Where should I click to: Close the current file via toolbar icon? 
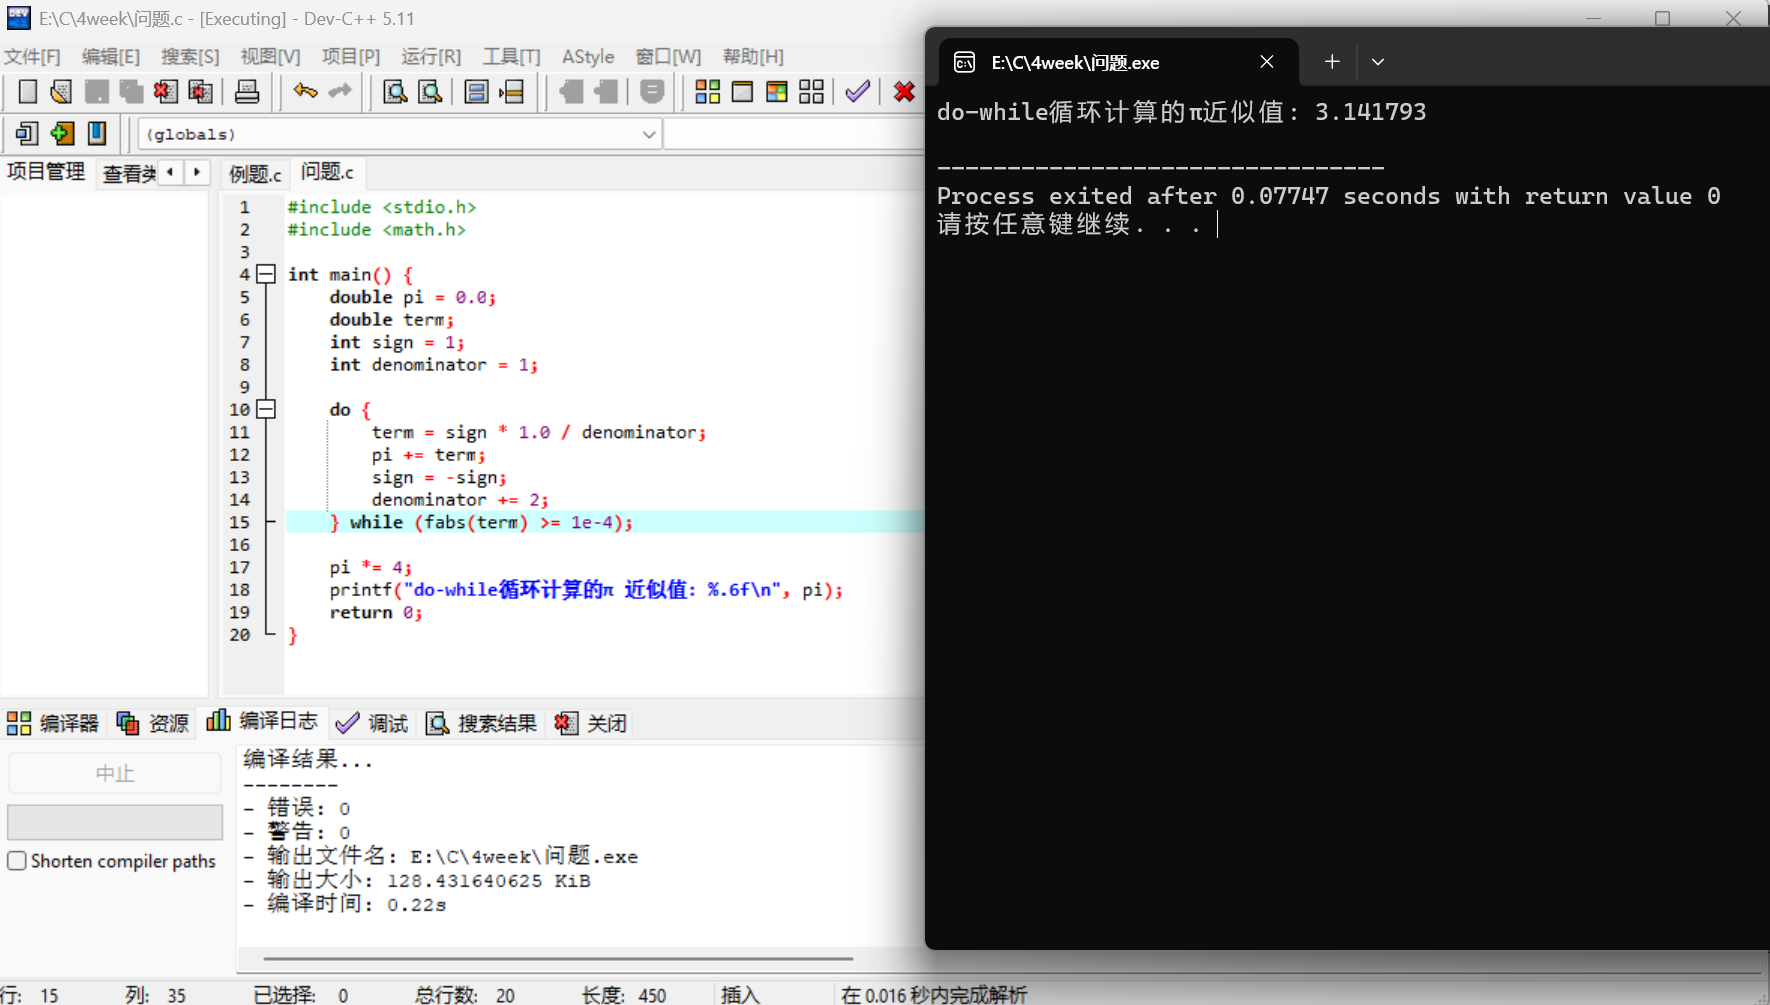(x=166, y=92)
